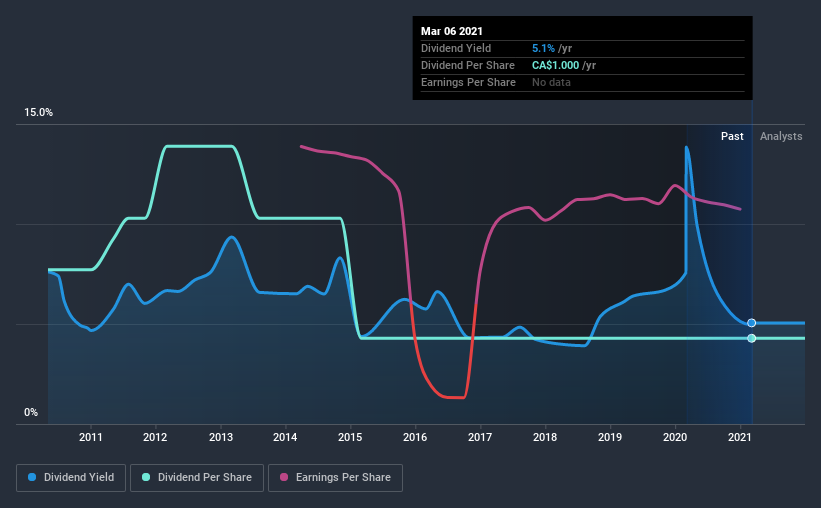Toggle the Earnings Per Share legend button
821x508 pixels.
tap(335, 478)
